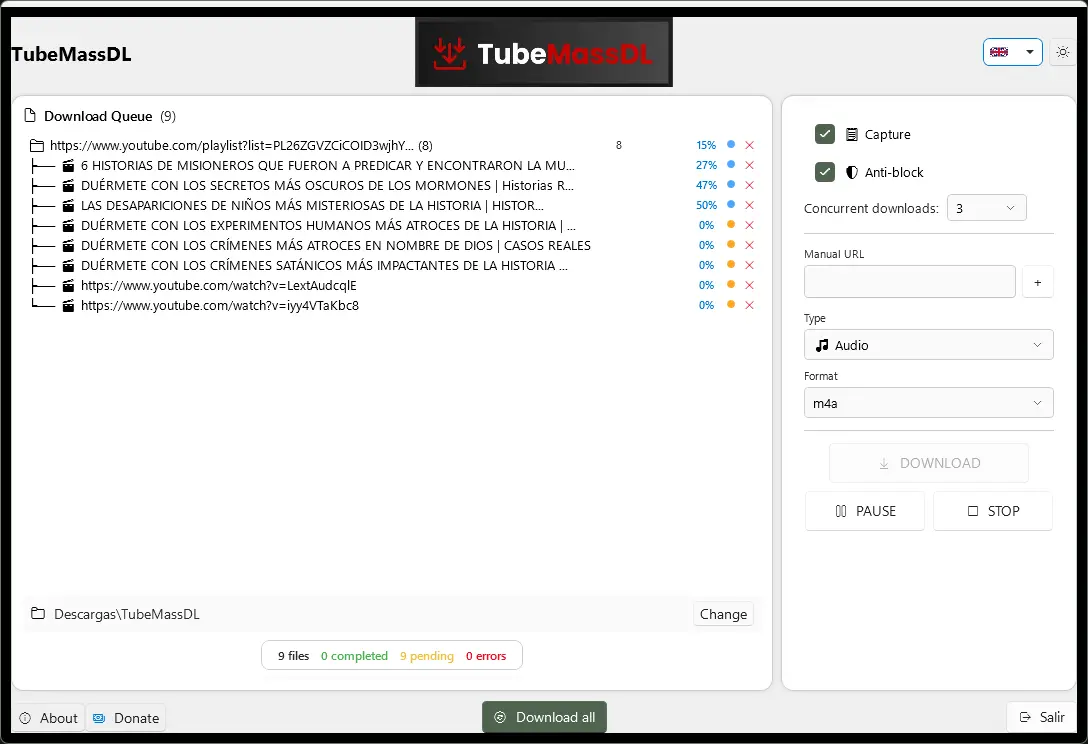The width and height of the screenshot is (1088, 744).
Task: Open the language flag dropdown
Action: 1012,52
